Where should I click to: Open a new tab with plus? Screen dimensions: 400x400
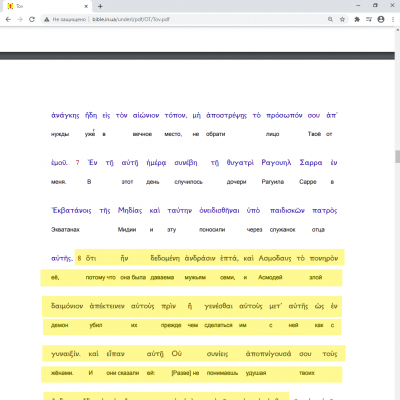click(x=100, y=6)
